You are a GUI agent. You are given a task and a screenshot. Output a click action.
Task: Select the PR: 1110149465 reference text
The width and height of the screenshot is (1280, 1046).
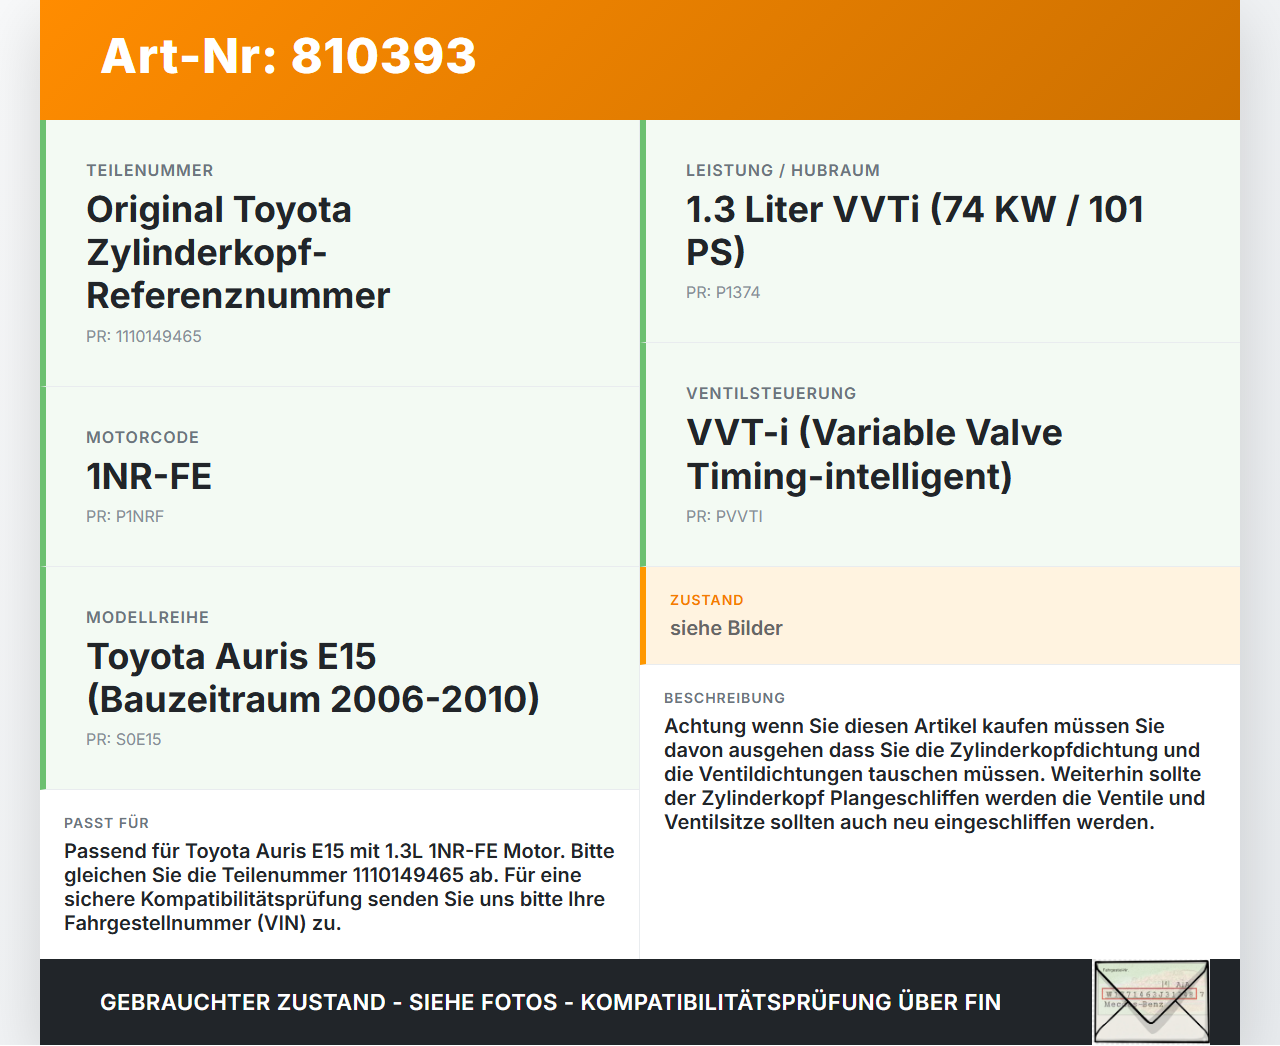[x=144, y=337]
